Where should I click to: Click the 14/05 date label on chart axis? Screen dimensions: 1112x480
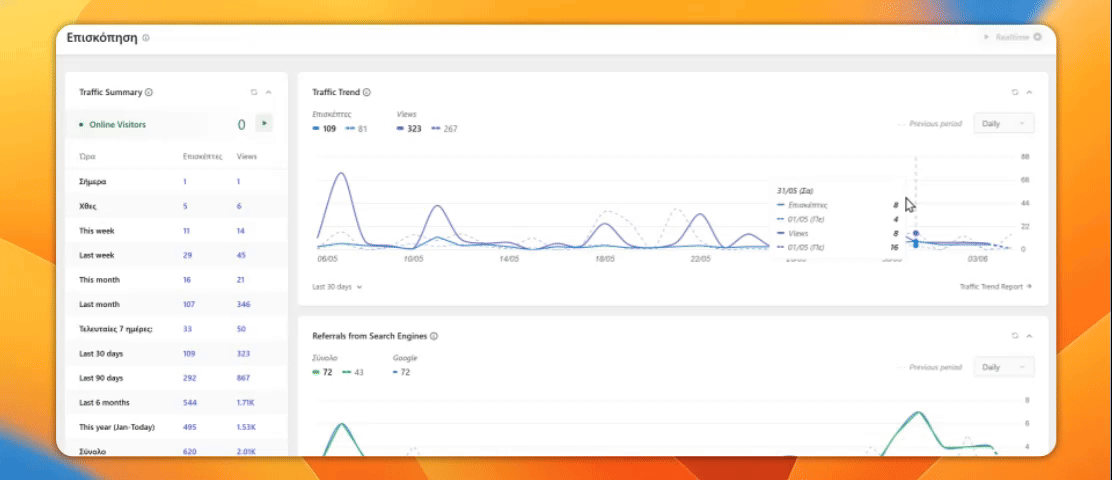point(509,259)
